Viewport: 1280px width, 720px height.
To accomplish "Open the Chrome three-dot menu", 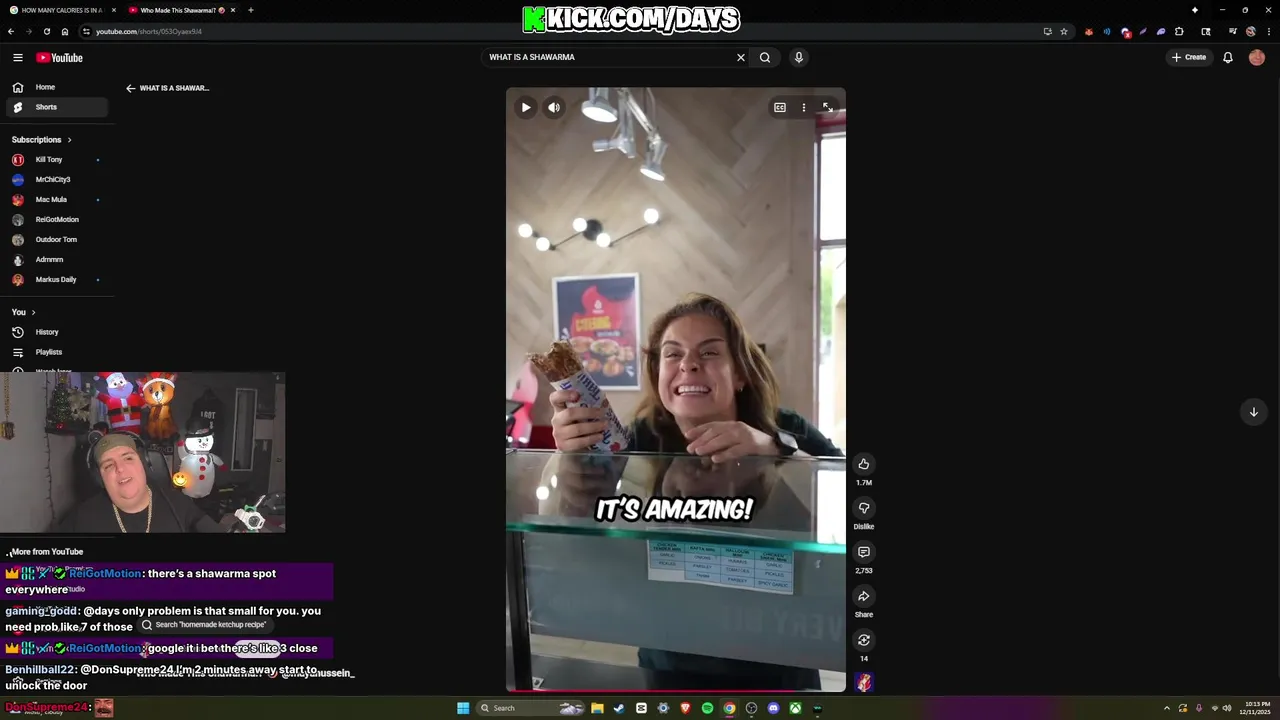I will [1268, 31].
